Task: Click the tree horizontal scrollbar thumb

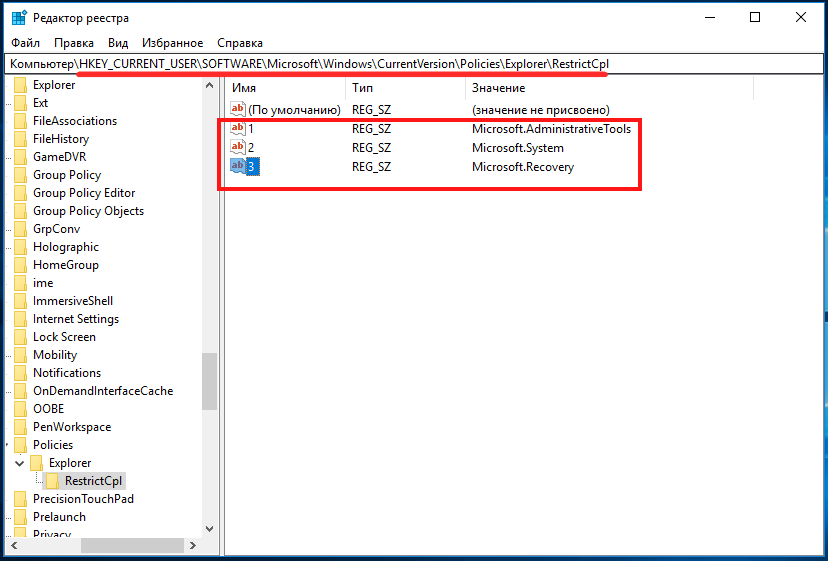Action: 132,546
